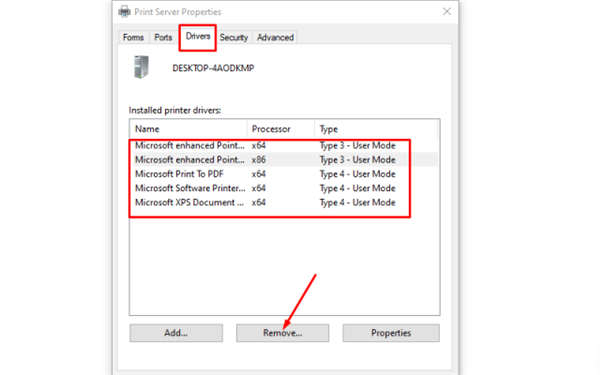Select the Microsoft Print To PDF driver
Viewport: 600px width, 375px height.
pyautogui.click(x=284, y=174)
